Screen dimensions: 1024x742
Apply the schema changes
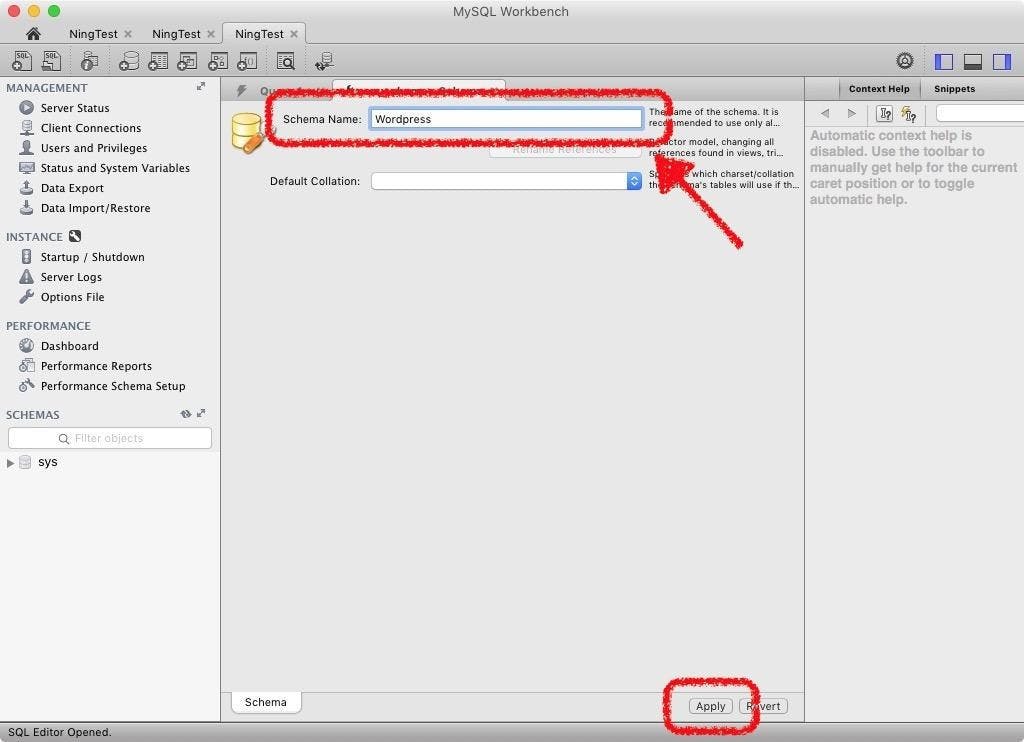coord(711,706)
